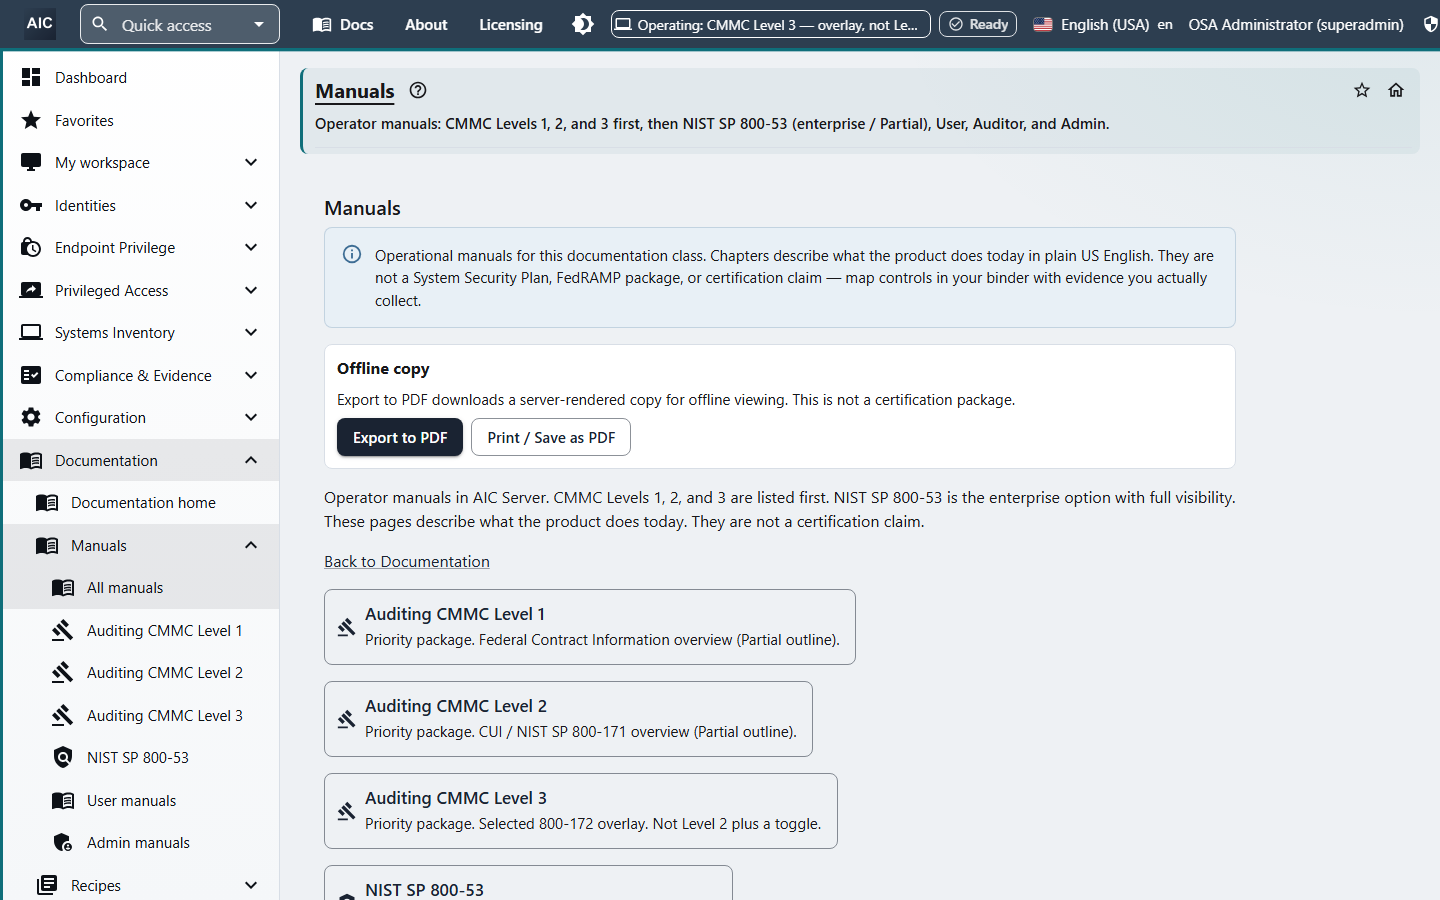Open the Auditing CMMC Level 1 card
The width and height of the screenshot is (1440, 900).
click(590, 627)
